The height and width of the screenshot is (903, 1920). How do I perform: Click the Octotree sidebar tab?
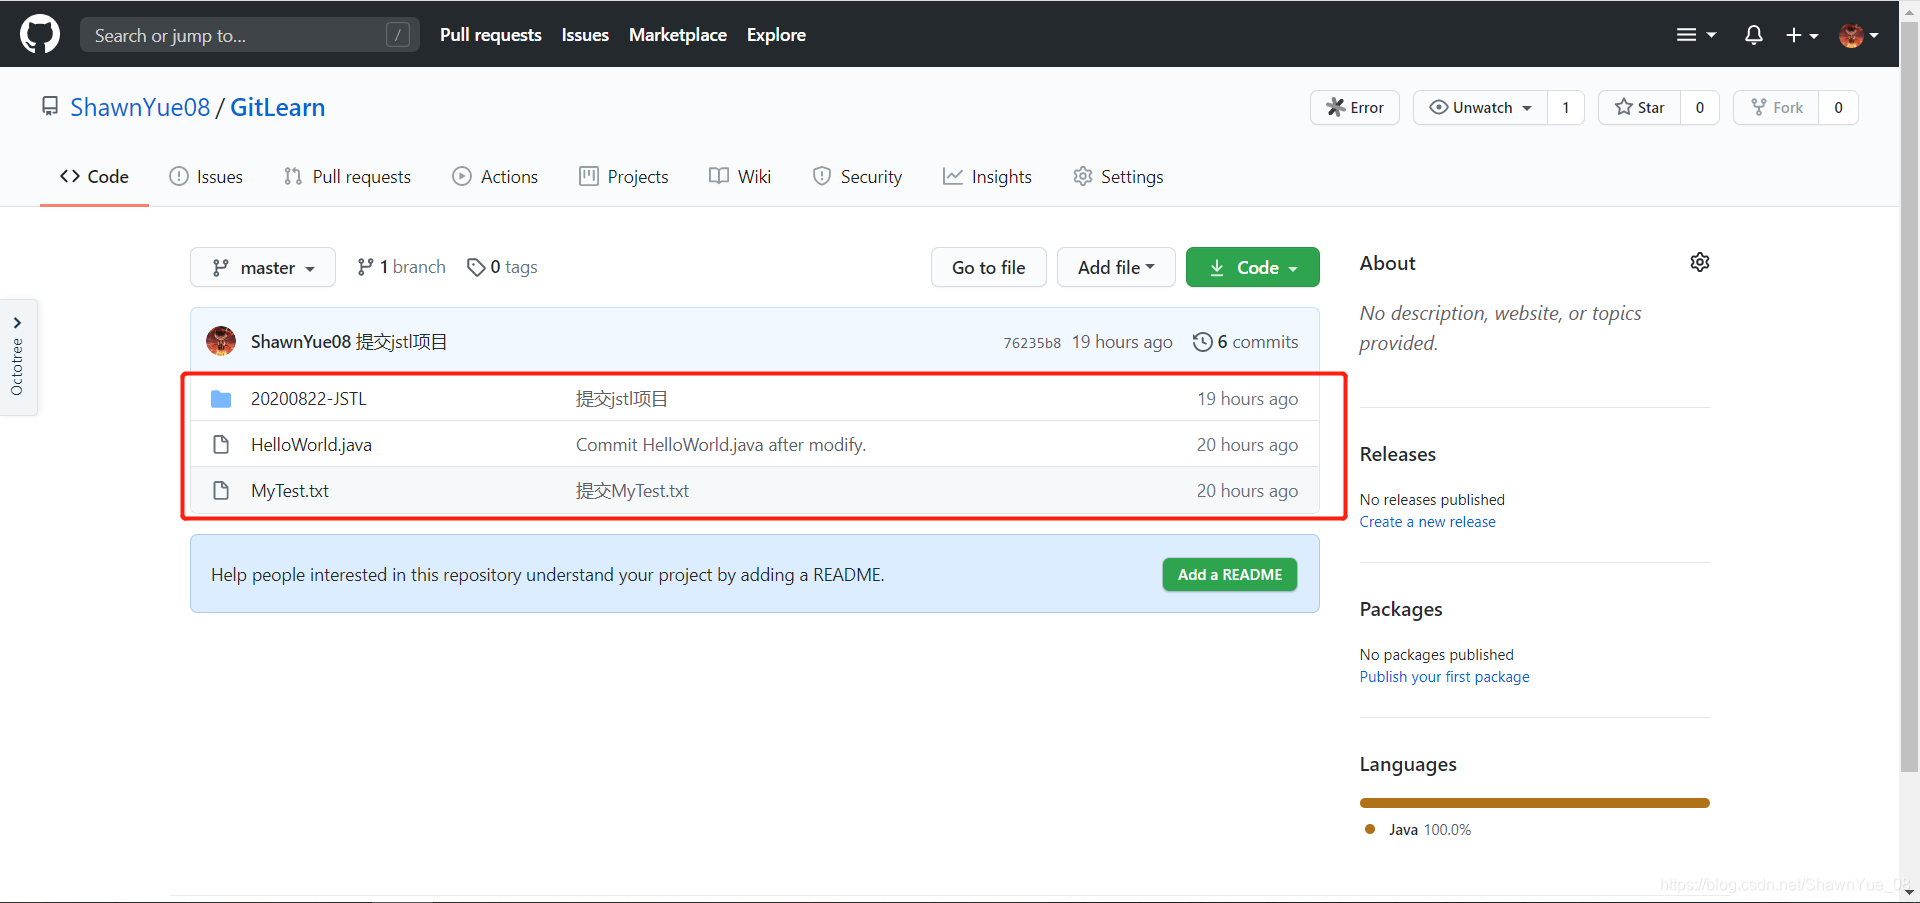pos(18,357)
